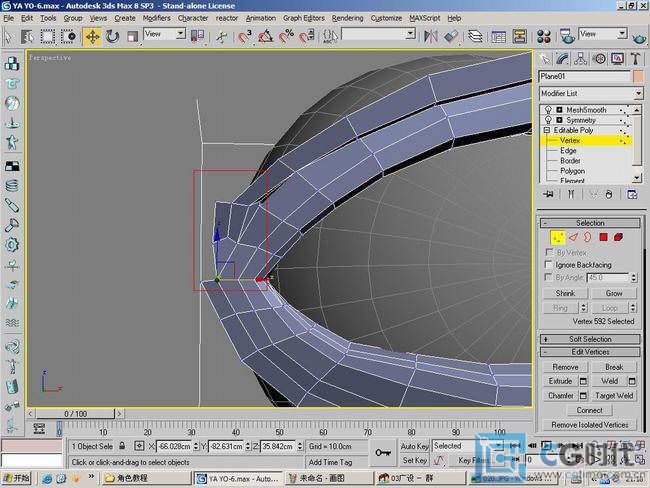Image resolution: width=650 pixels, height=488 pixels.
Task: Open Select by Name list tool
Action: (28, 36)
